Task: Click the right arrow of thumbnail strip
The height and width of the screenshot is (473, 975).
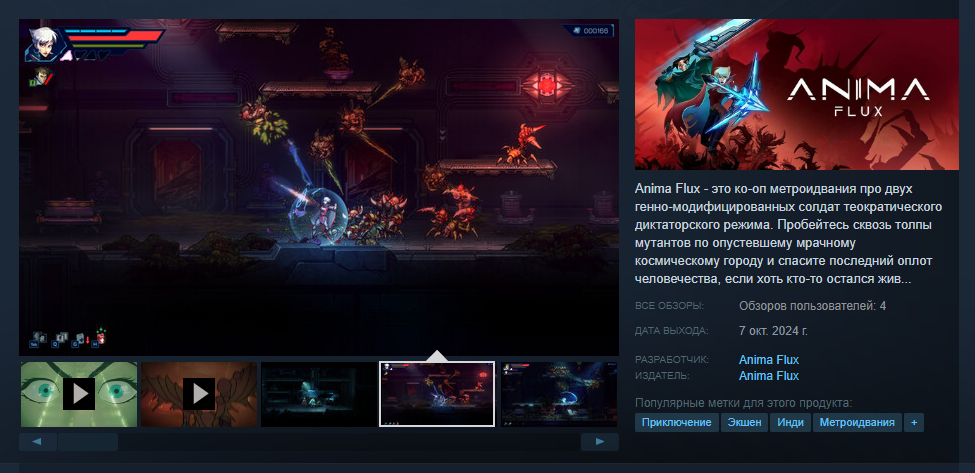Action: pyautogui.click(x=599, y=442)
